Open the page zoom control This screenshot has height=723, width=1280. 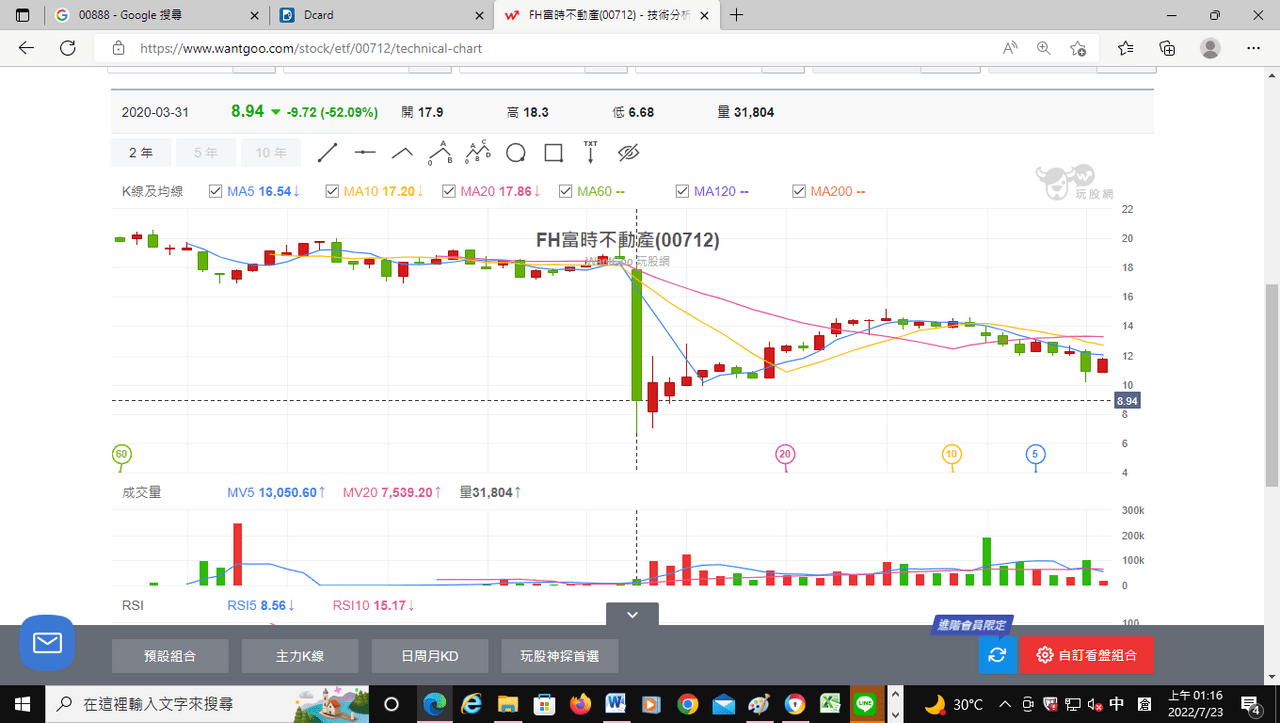coord(1044,48)
